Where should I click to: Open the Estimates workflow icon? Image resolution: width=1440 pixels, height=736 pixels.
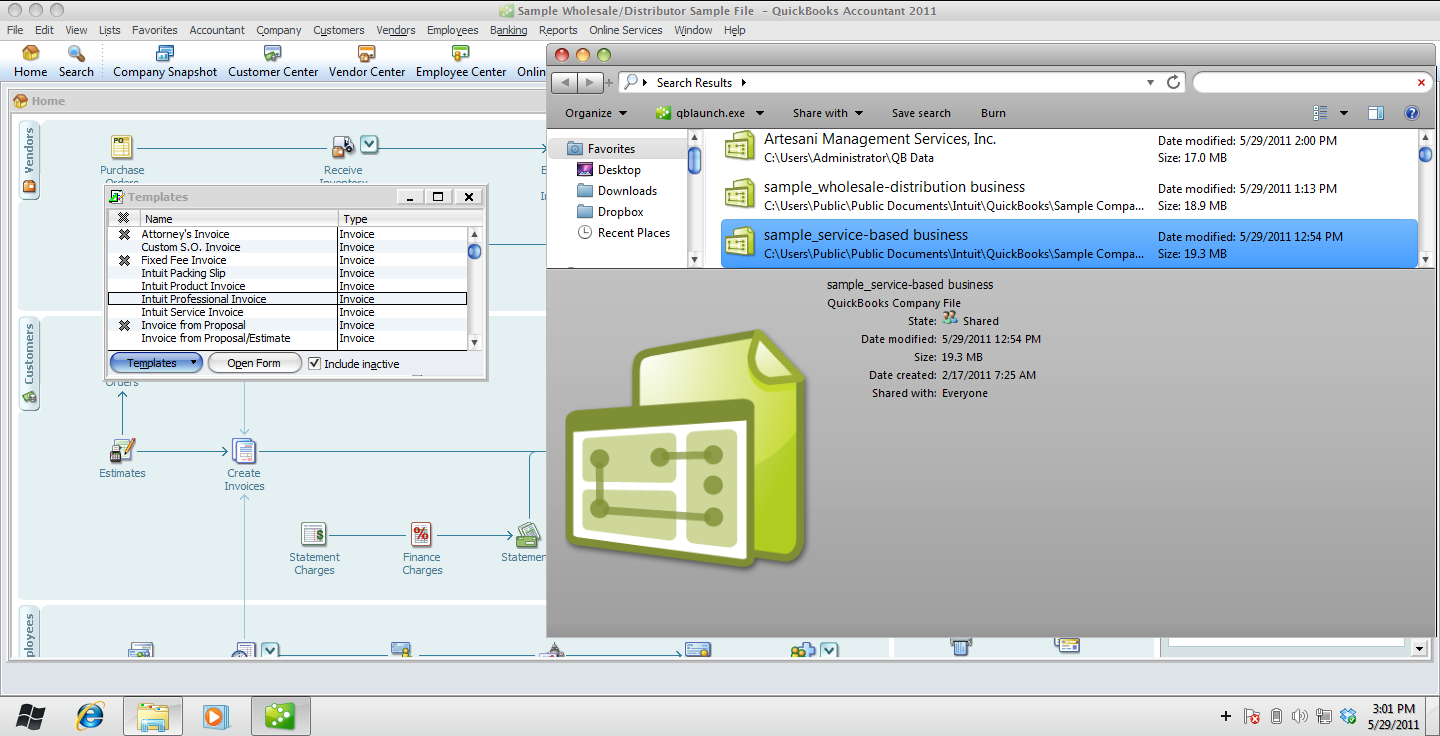(122, 451)
